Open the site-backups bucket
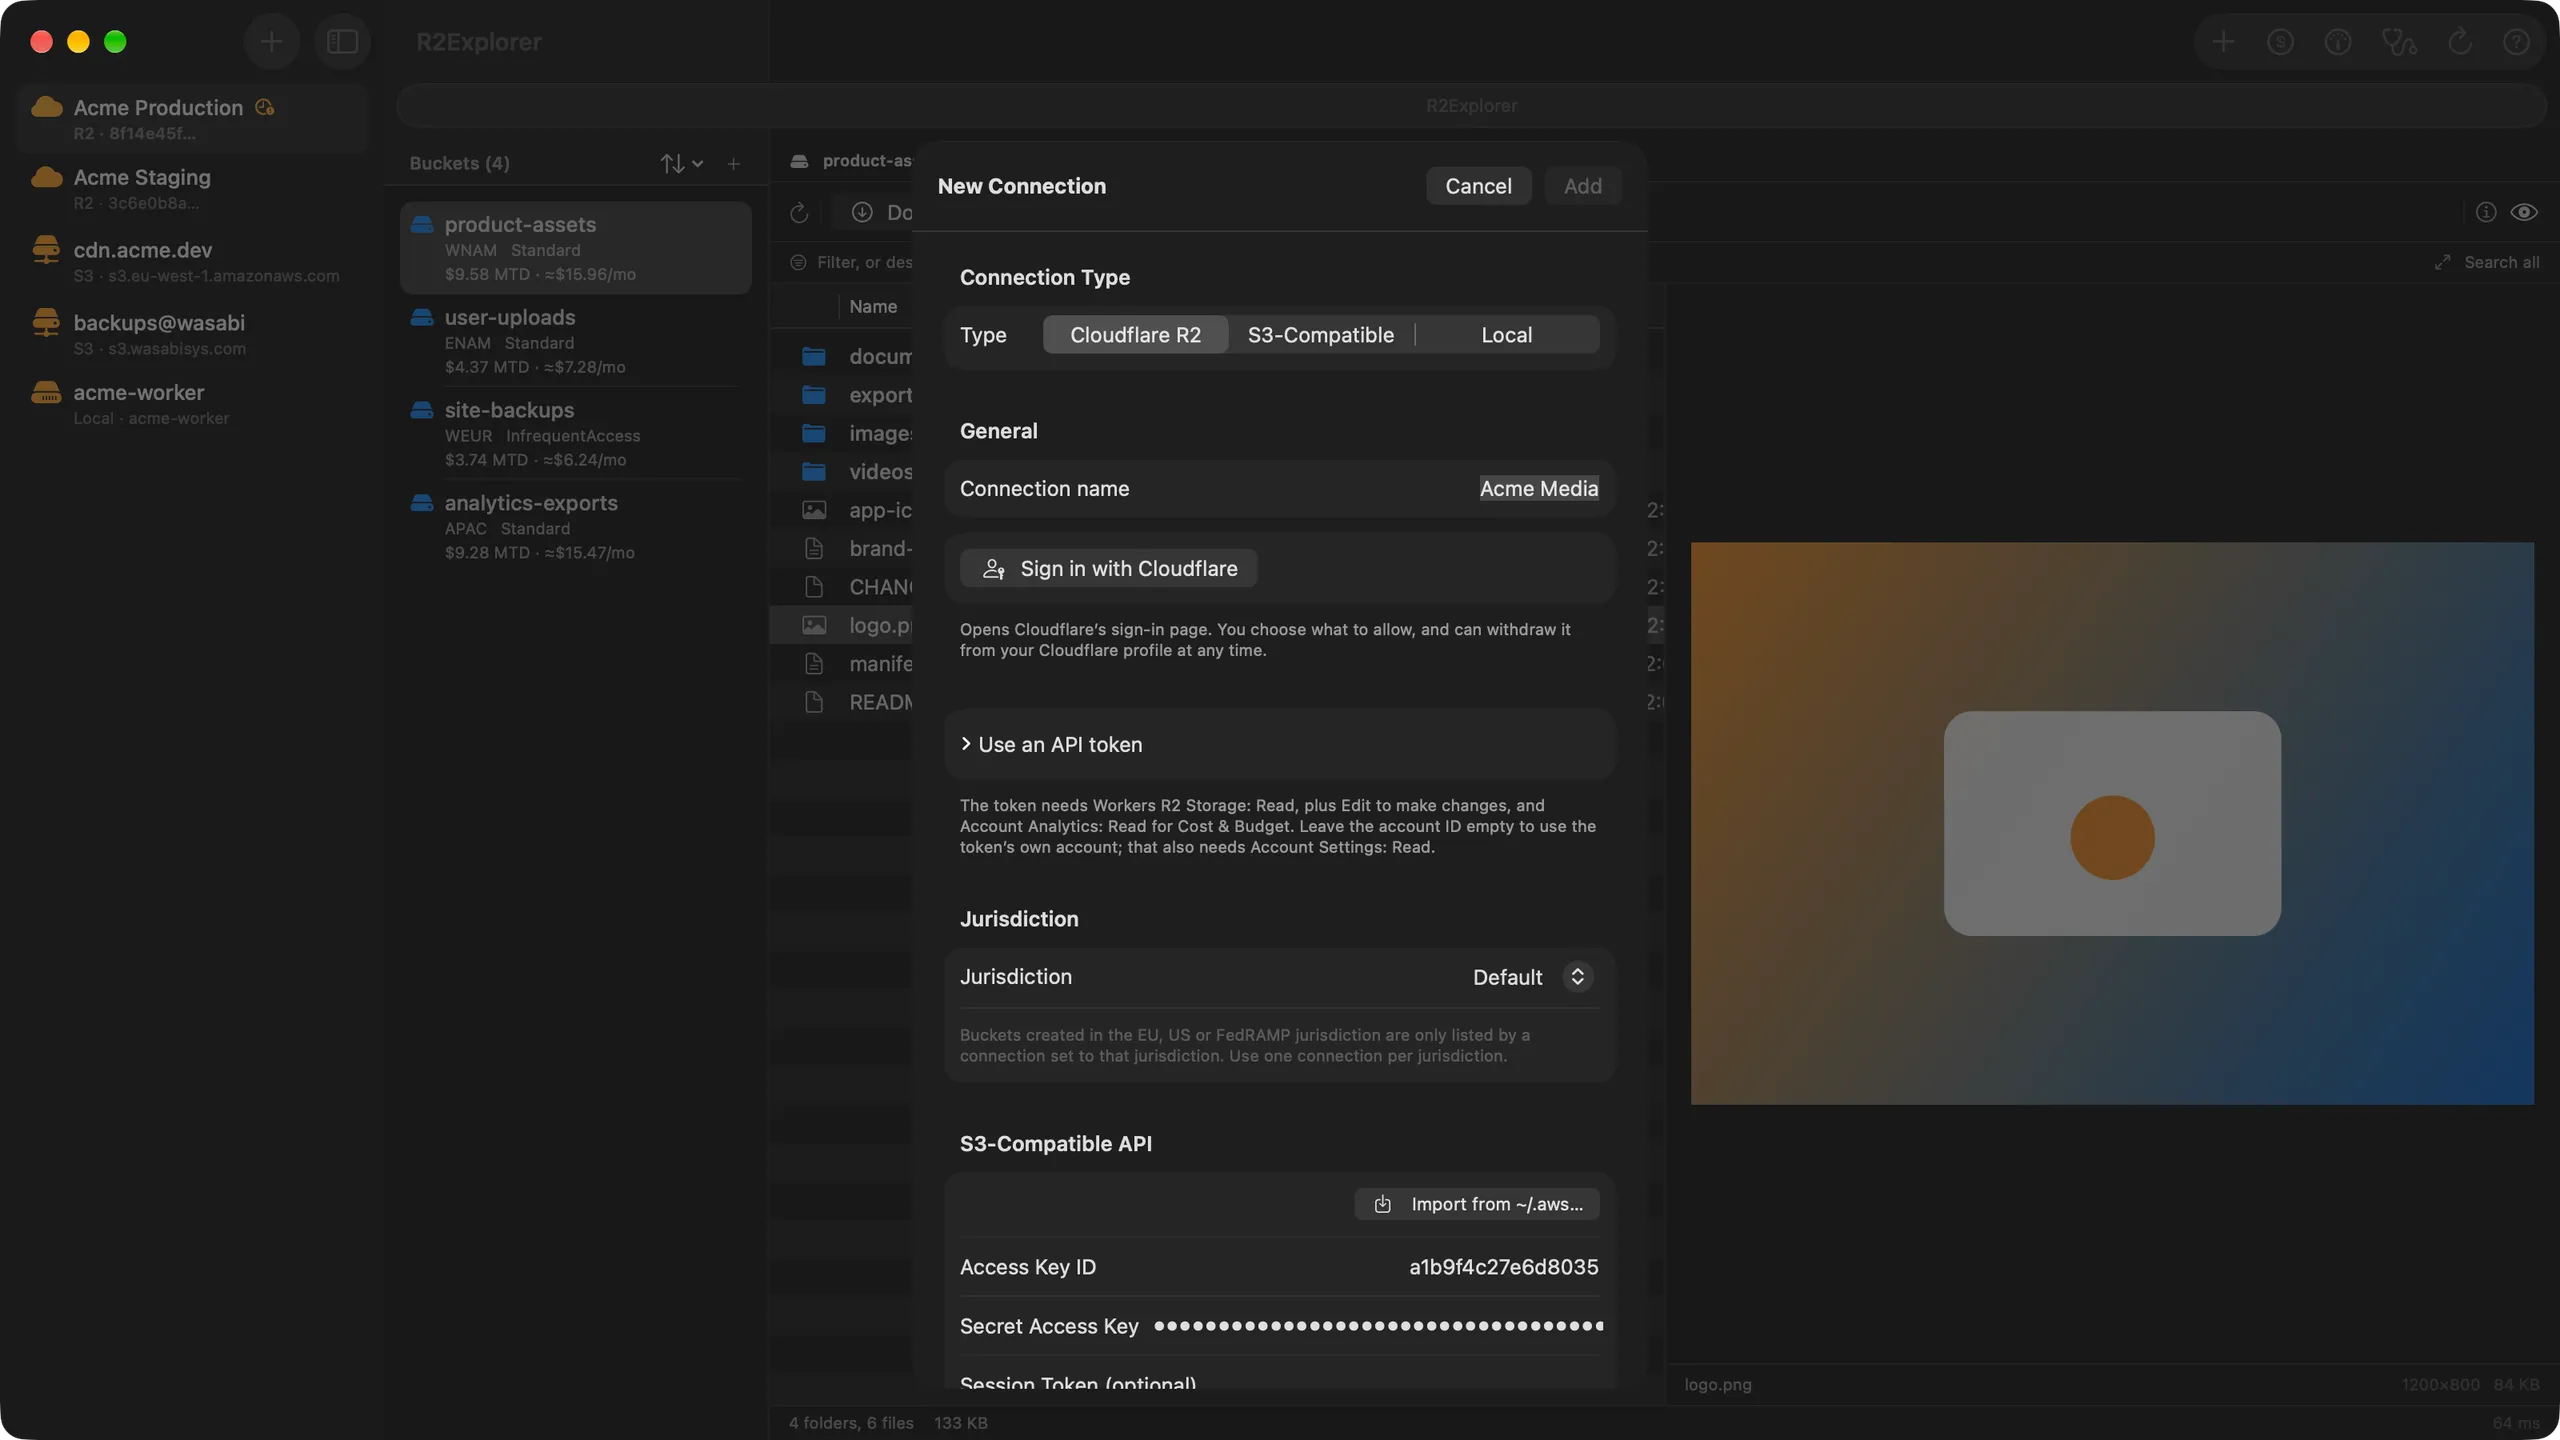This screenshot has height=1440, width=2560. pos(576,434)
